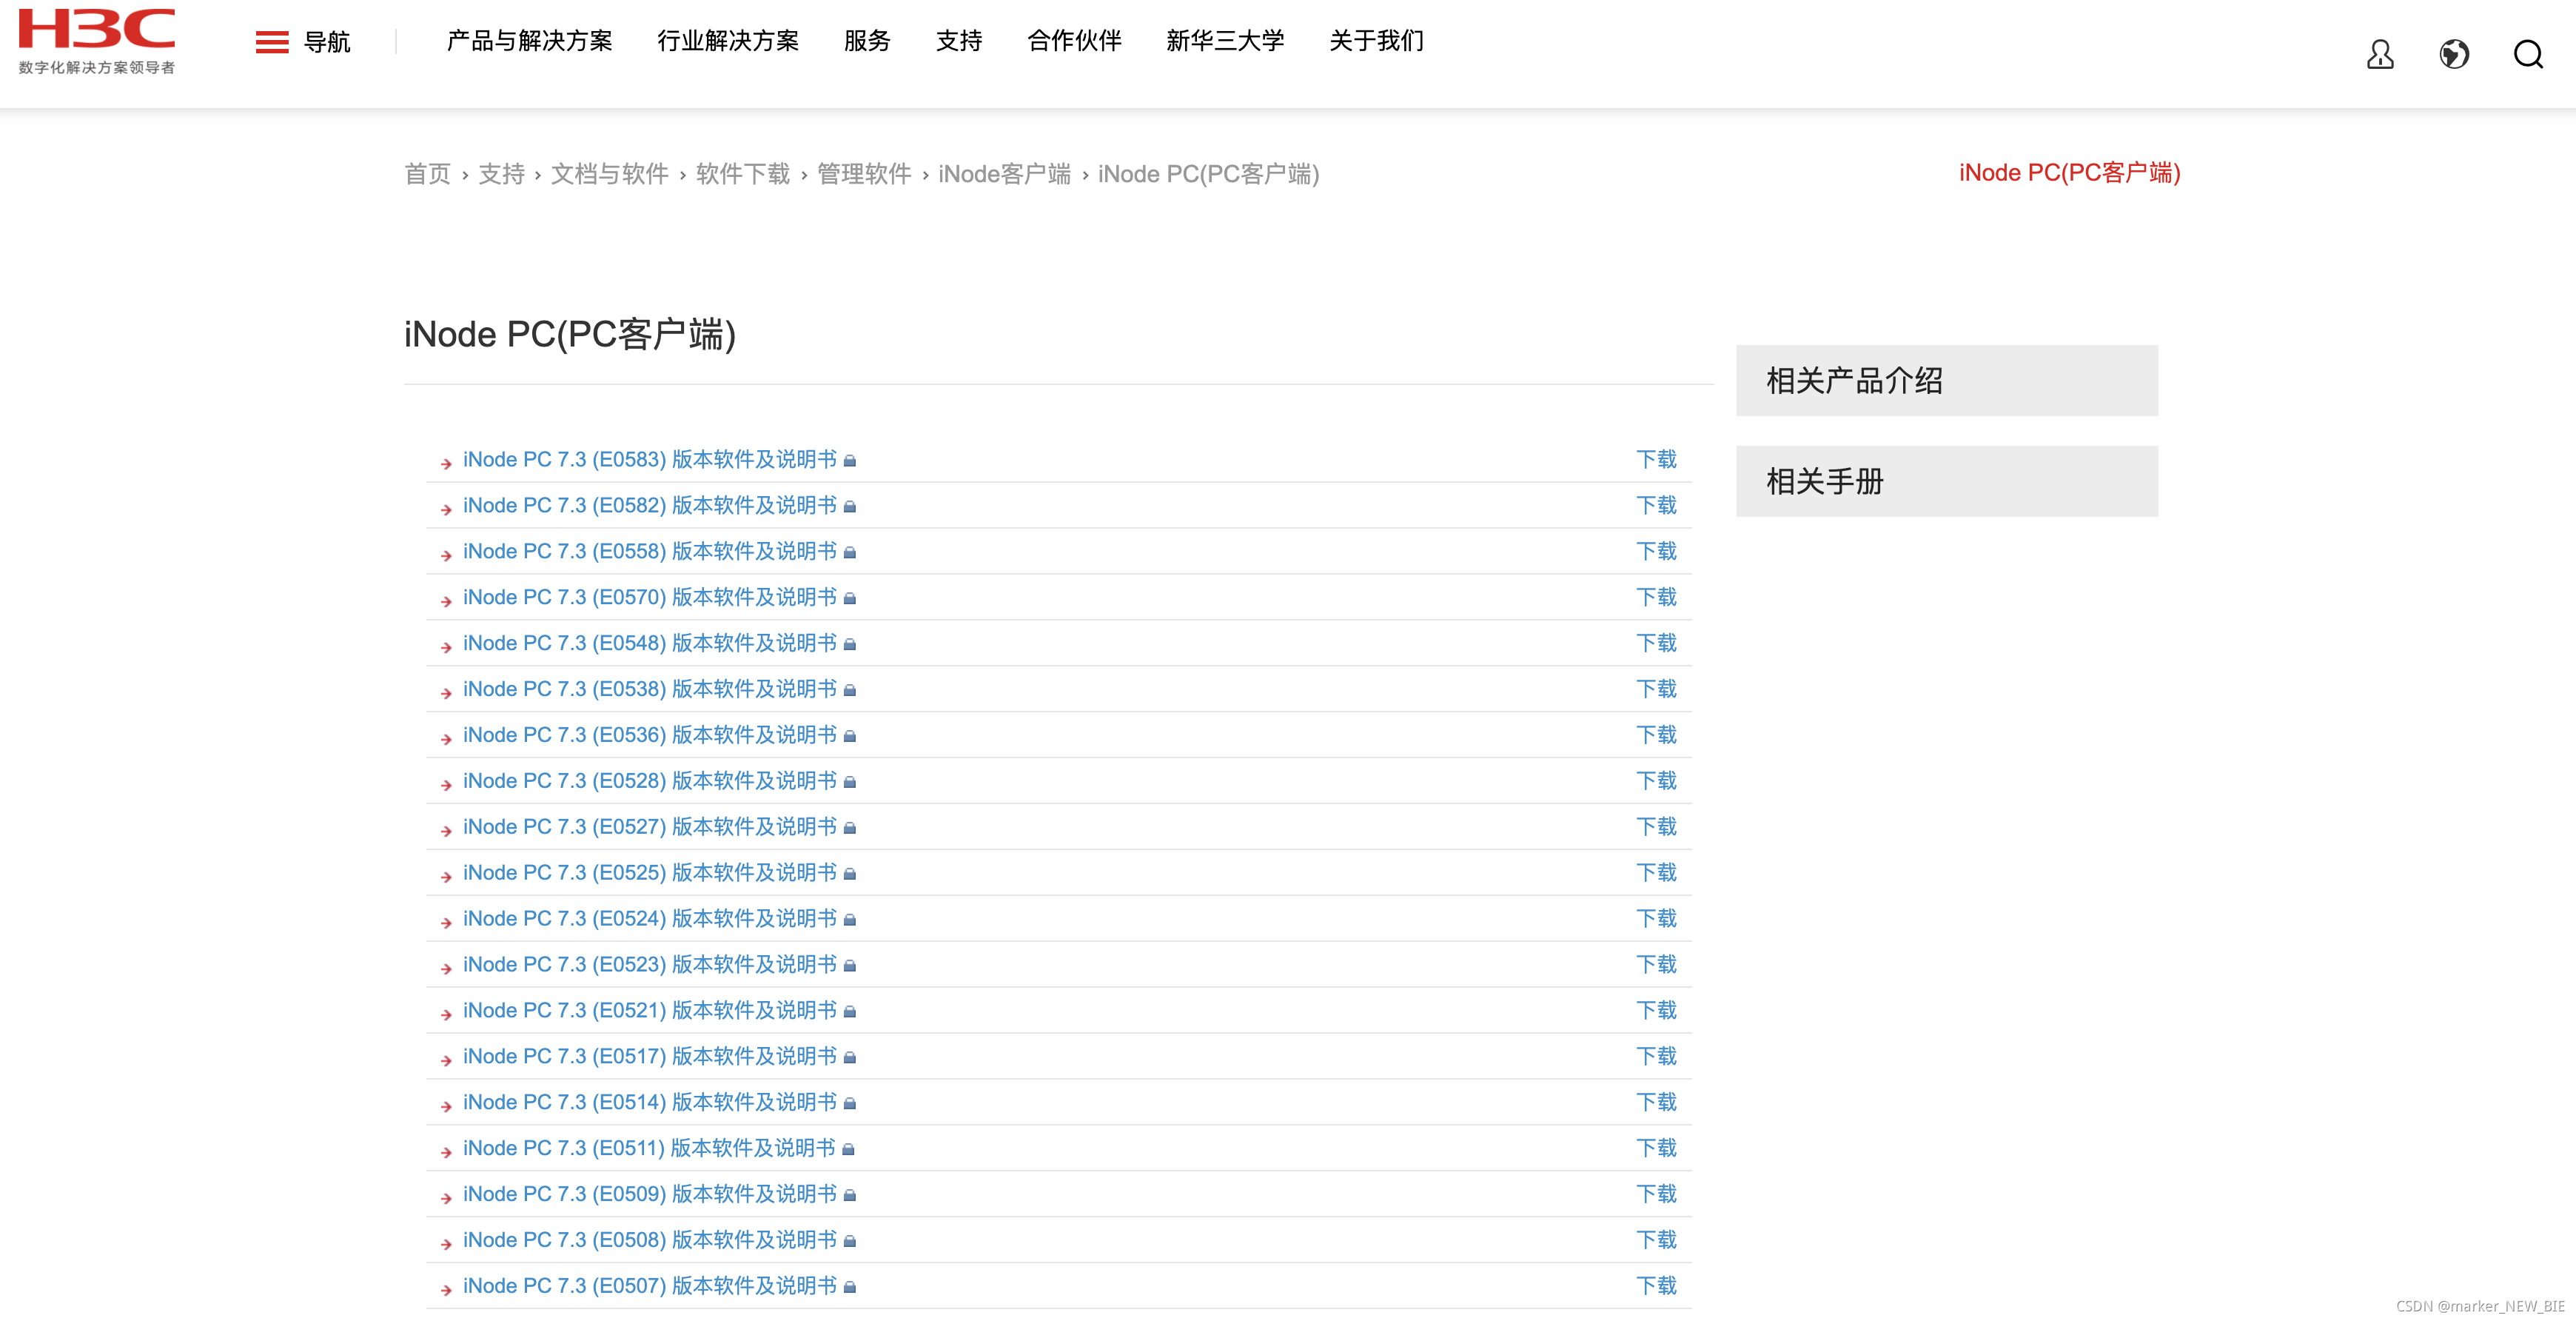
Task: Click 下载 for iNode PC 7.3 (E0583)
Action: click(x=1657, y=459)
